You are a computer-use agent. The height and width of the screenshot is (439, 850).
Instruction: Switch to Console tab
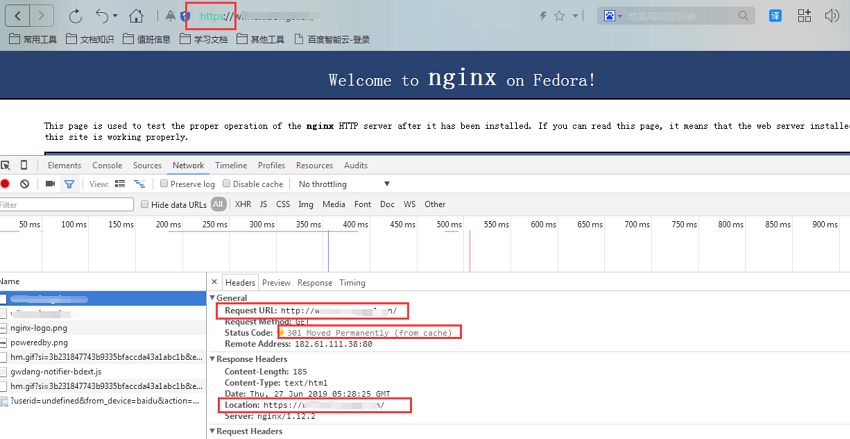click(107, 165)
